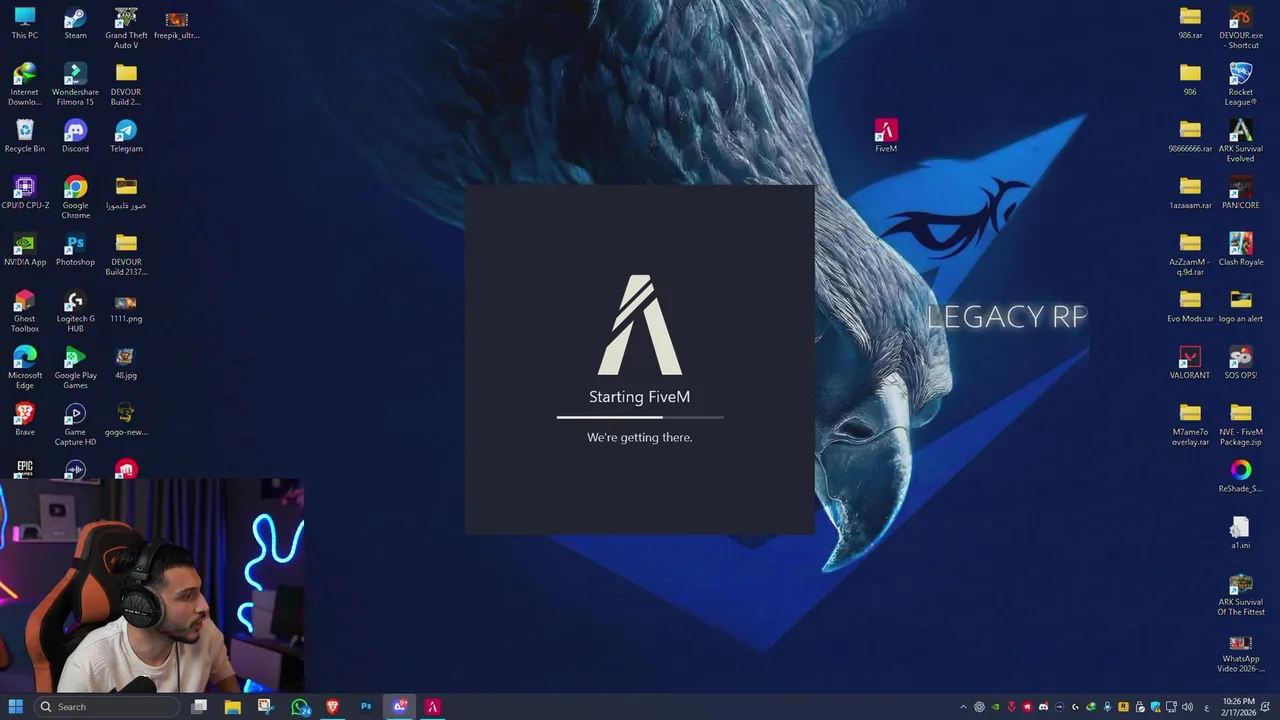
Task: Launch Microsoft Edge from the desktop
Action: click(x=25, y=368)
